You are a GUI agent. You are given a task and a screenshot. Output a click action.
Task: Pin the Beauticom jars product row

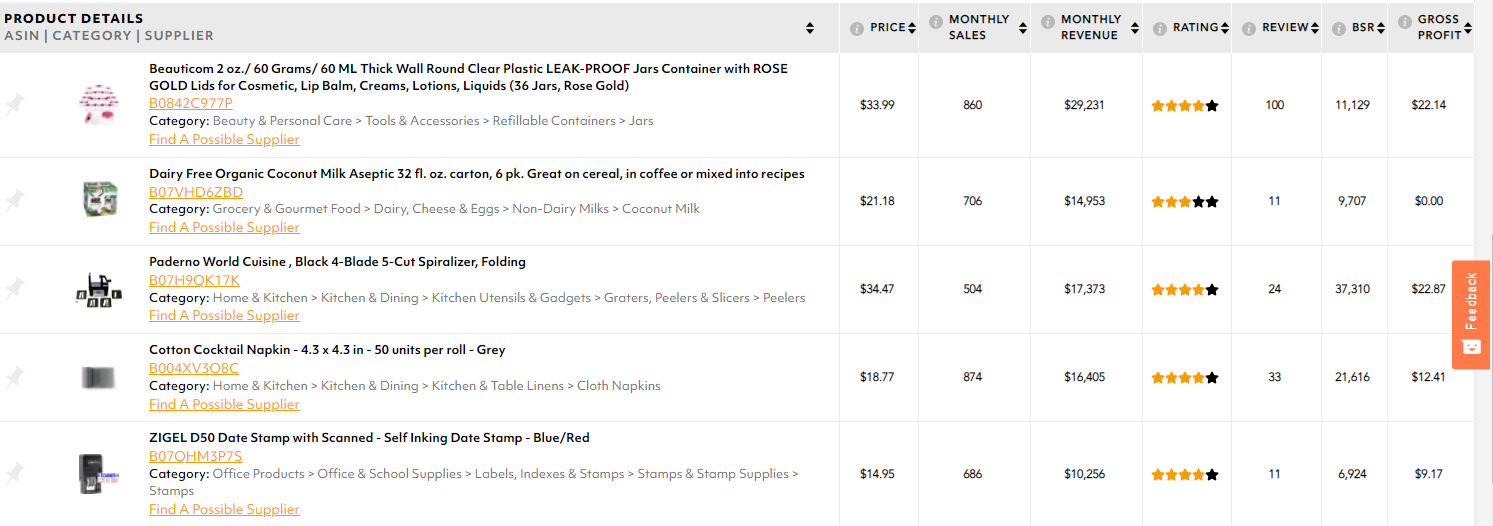(x=14, y=104)
